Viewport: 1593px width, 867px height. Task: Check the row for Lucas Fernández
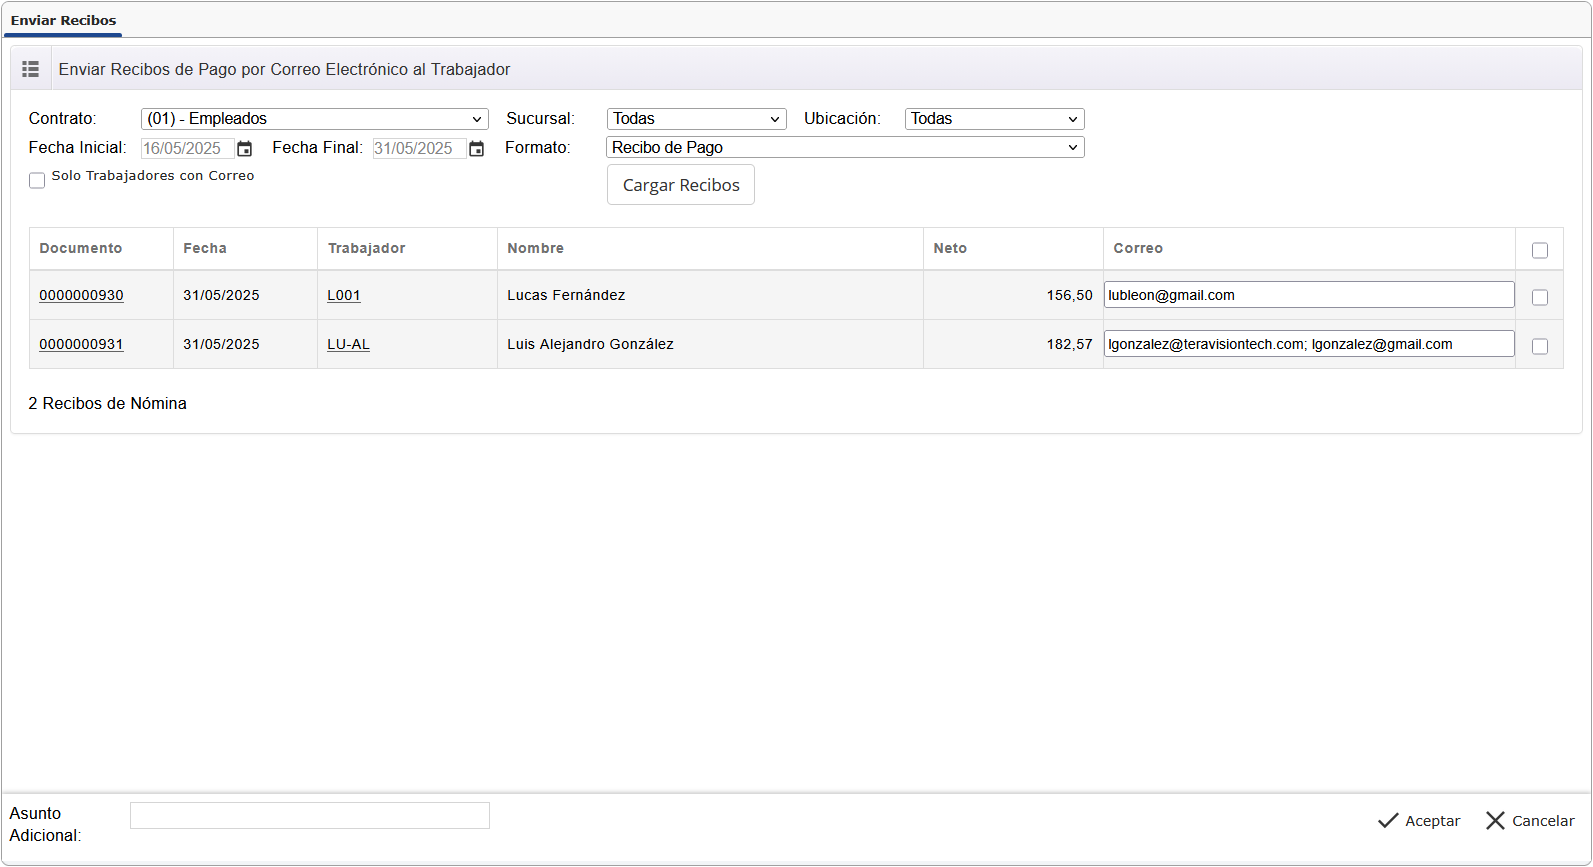click(1540, 297)
